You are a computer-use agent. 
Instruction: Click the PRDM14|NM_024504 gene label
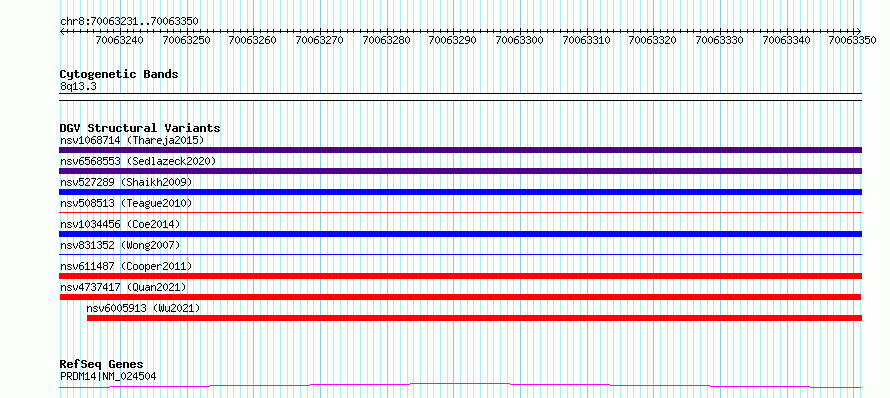(108, 376)
